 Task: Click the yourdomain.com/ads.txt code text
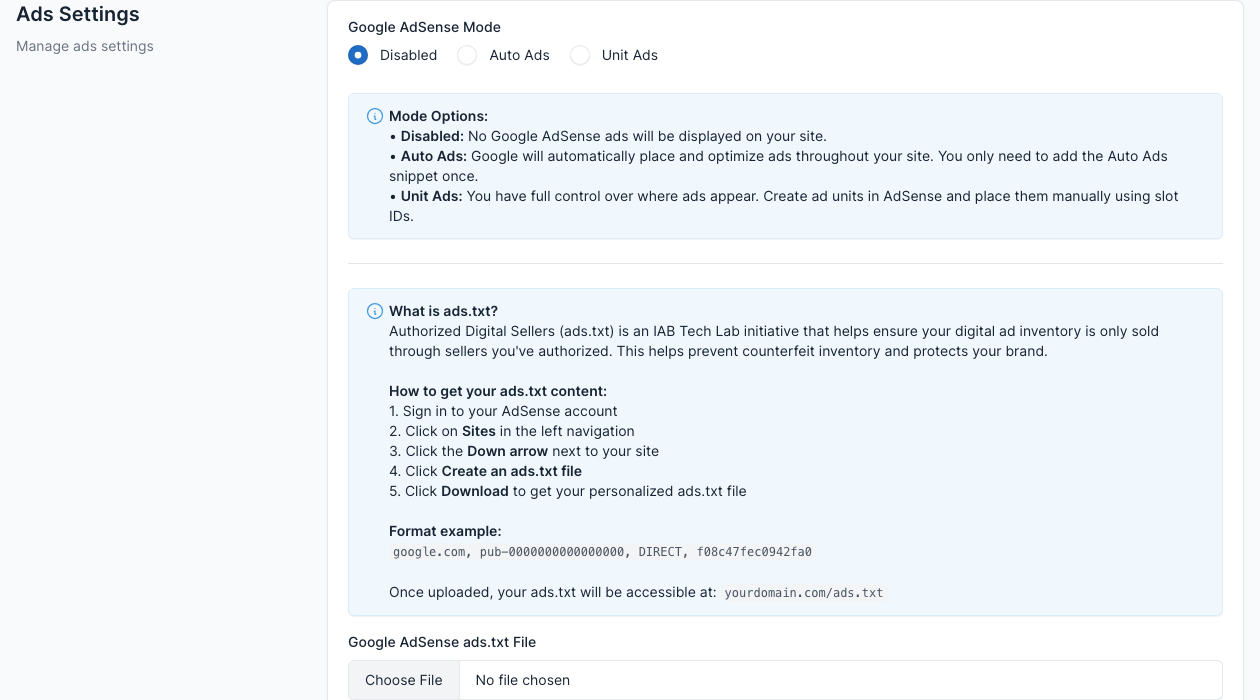pos(804,593)
